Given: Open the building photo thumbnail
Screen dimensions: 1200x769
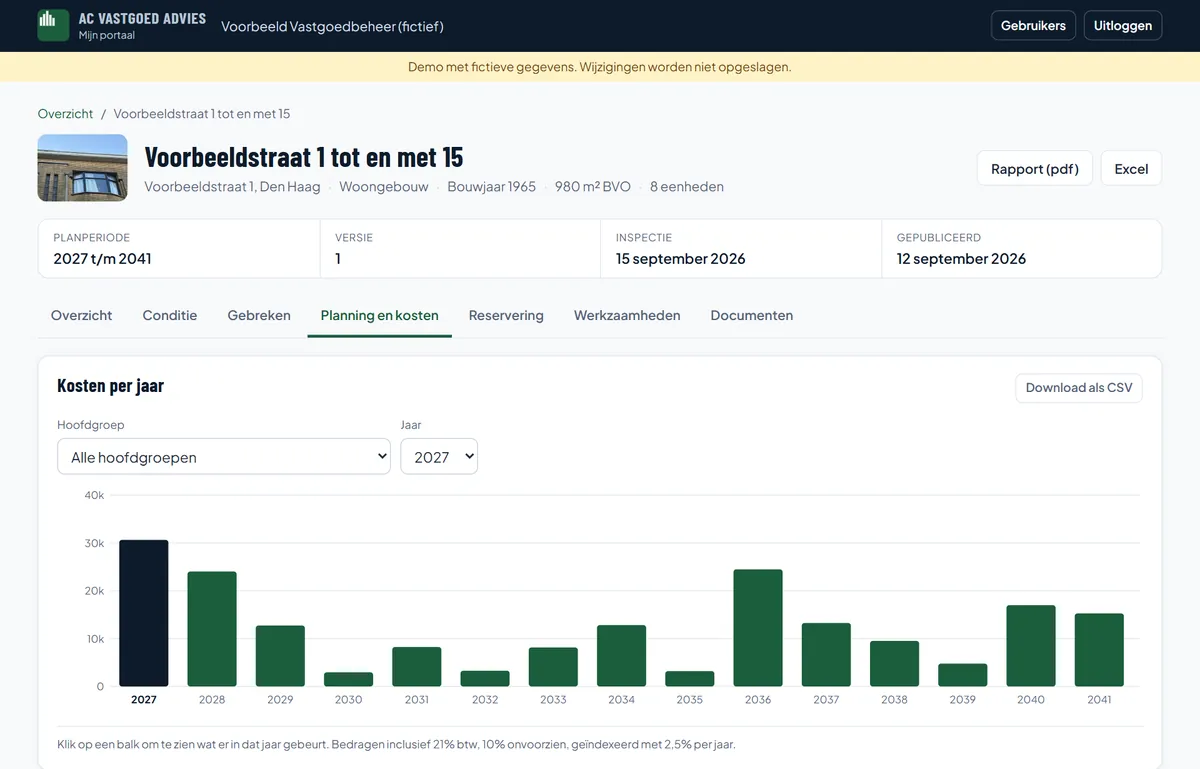Looking at the screenshot, I should (x=82, y=168).
